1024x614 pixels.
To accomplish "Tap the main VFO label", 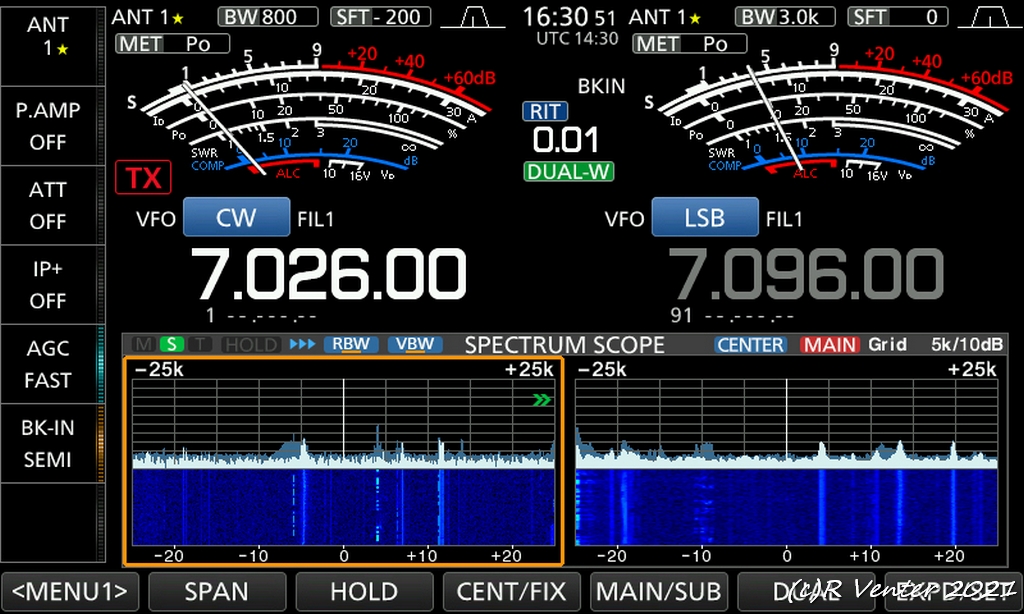I will [155, 219].
